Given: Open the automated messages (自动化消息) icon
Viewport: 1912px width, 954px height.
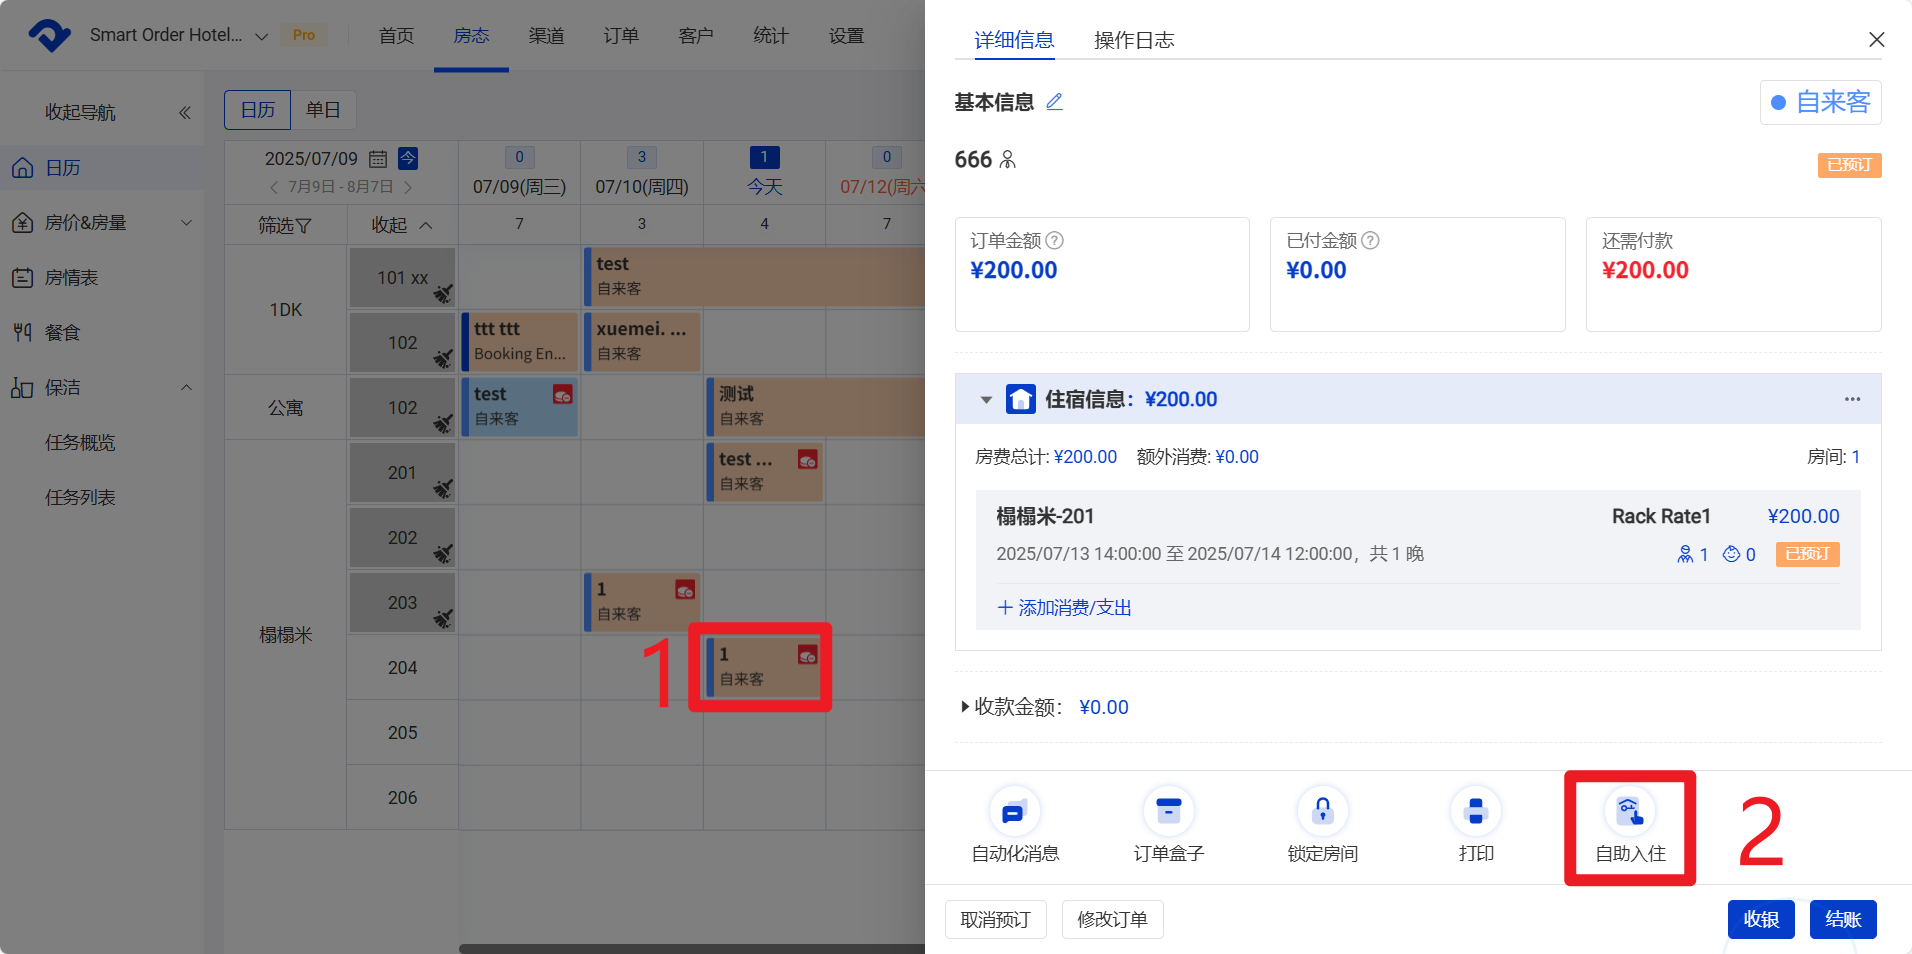Looking at the screenshot, I should (1014, 812).
